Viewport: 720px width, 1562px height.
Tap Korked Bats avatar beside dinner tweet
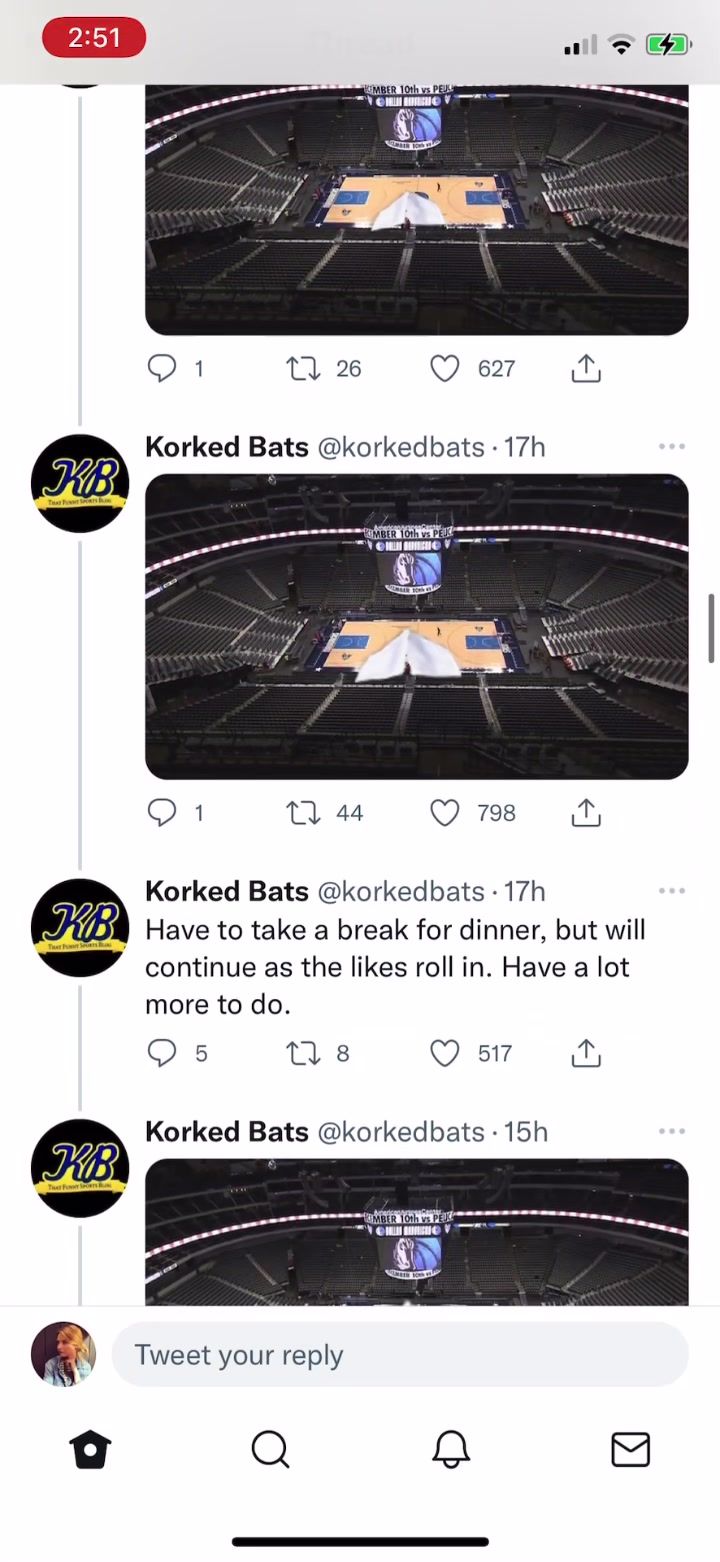pyautogui.click(x=80, y=927)
